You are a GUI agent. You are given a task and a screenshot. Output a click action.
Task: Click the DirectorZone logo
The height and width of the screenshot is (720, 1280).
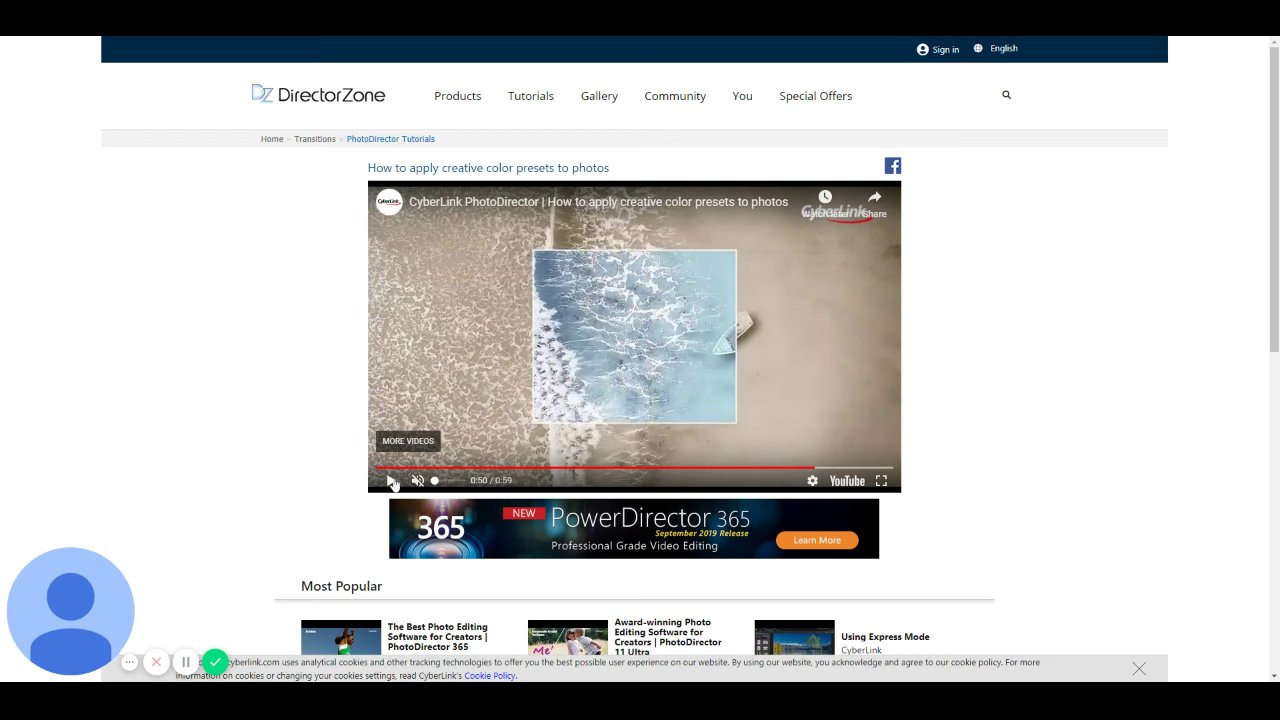click(318, 95)
